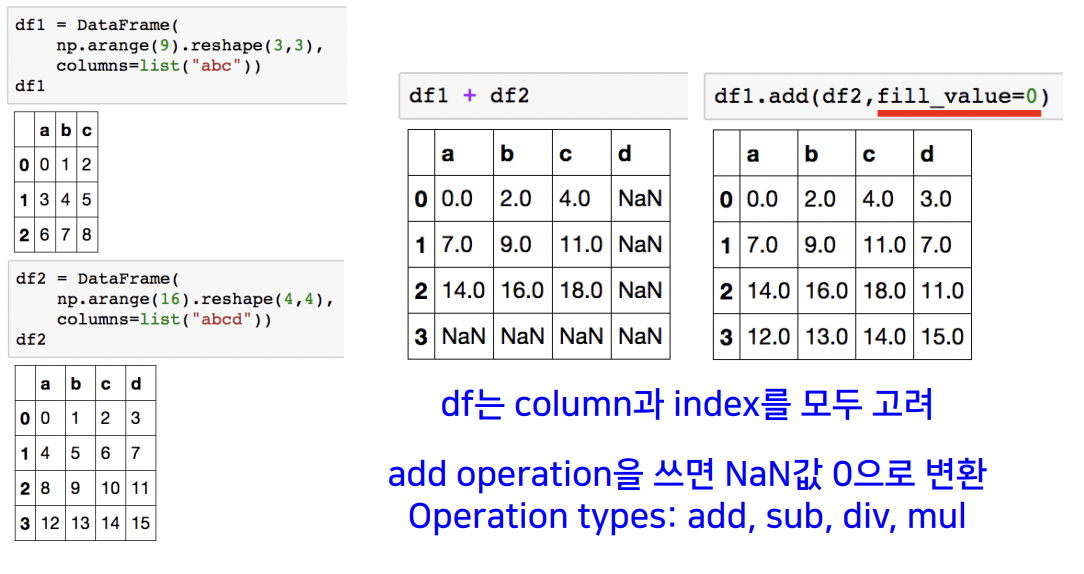1084x574 pixels.
Task: Click value 13 in the df2 output table
Action: 81,523
